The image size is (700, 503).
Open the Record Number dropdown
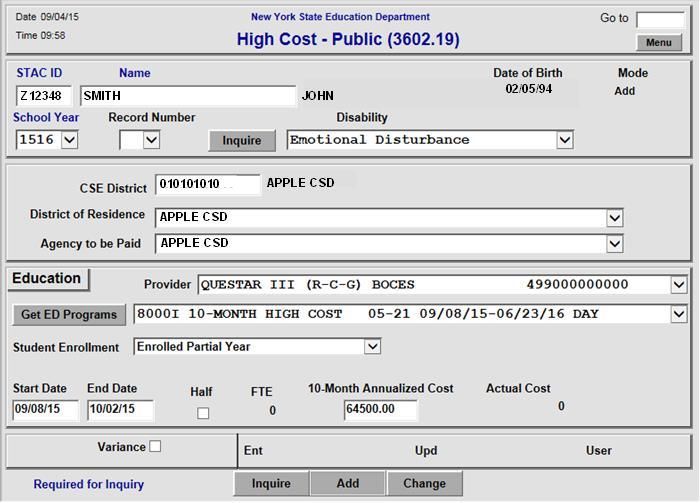151,140
